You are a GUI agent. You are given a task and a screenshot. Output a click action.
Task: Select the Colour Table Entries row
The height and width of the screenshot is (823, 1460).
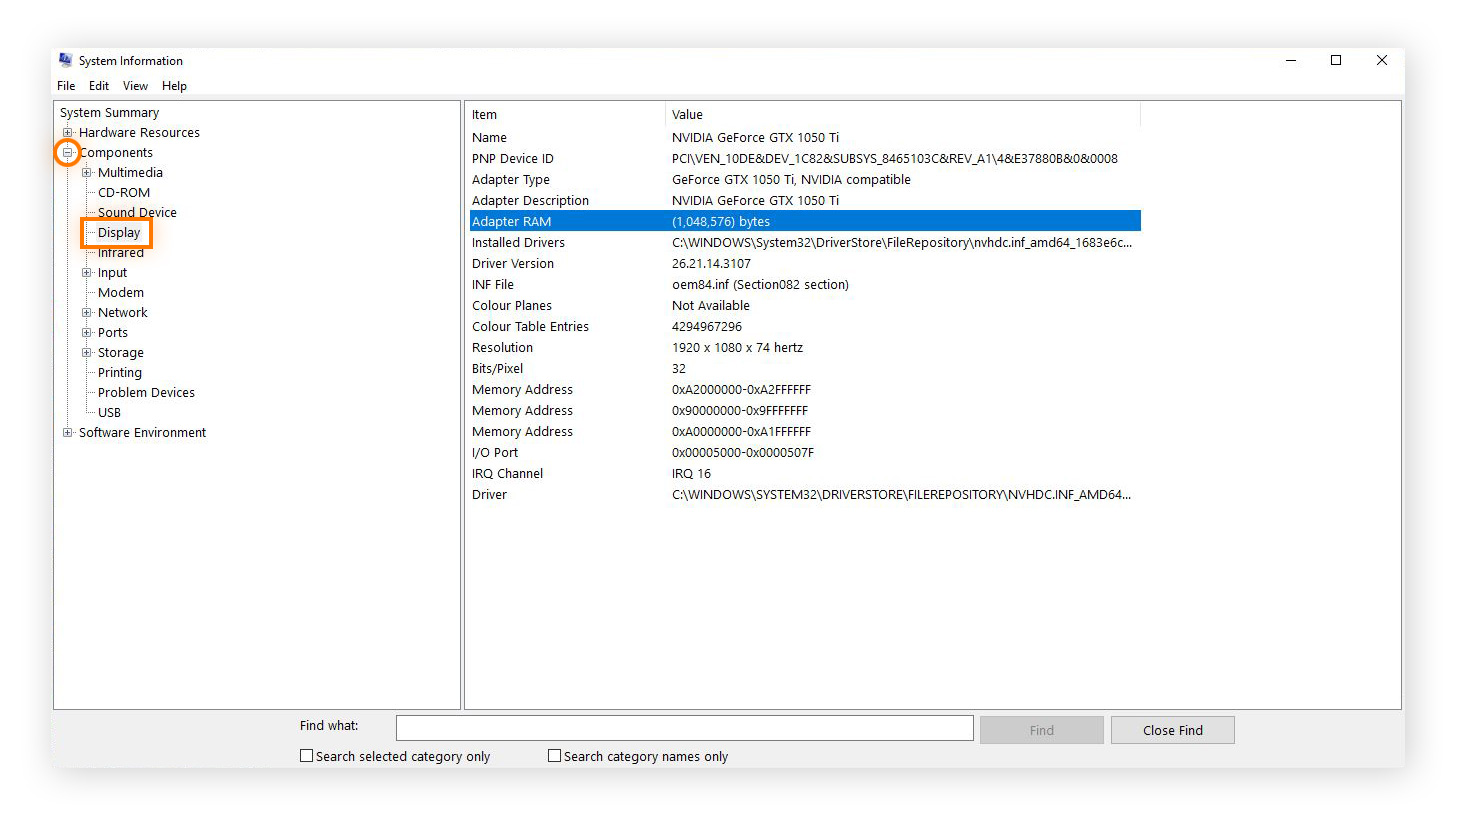click(805, 327)
